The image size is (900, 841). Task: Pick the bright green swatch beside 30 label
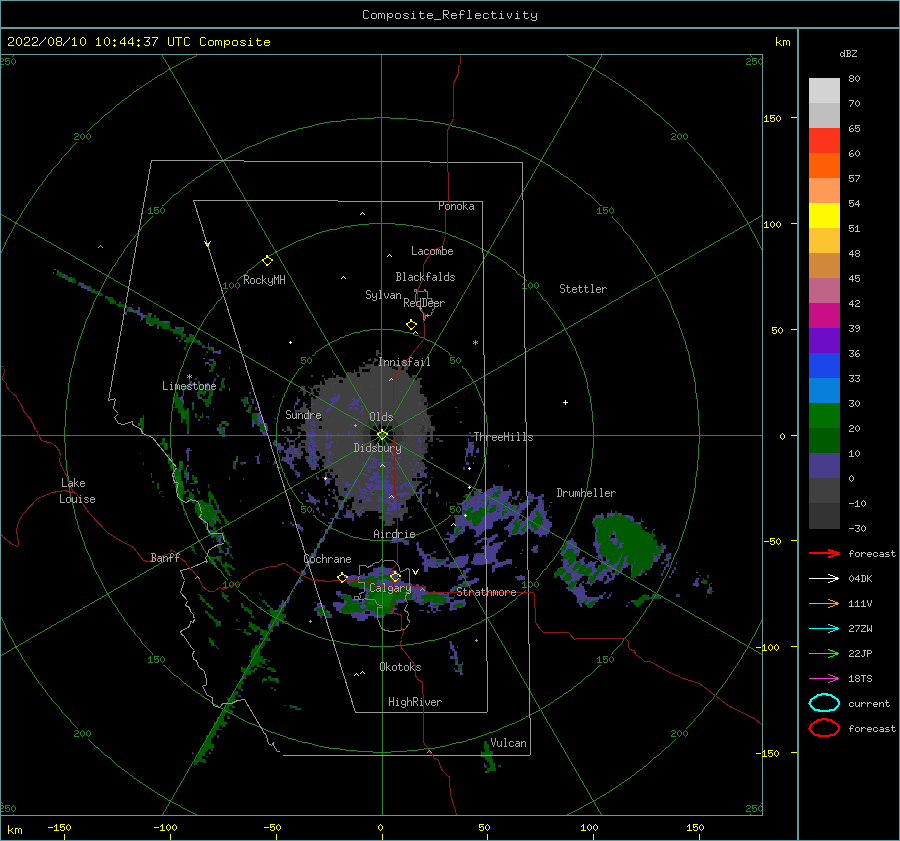pos(824,416)
